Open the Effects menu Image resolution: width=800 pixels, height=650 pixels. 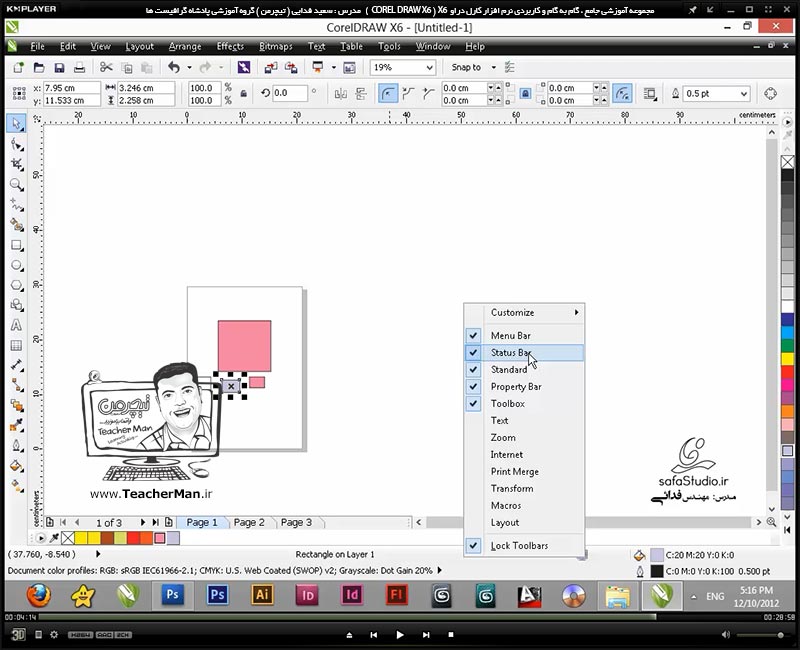(x=230, y=46)
